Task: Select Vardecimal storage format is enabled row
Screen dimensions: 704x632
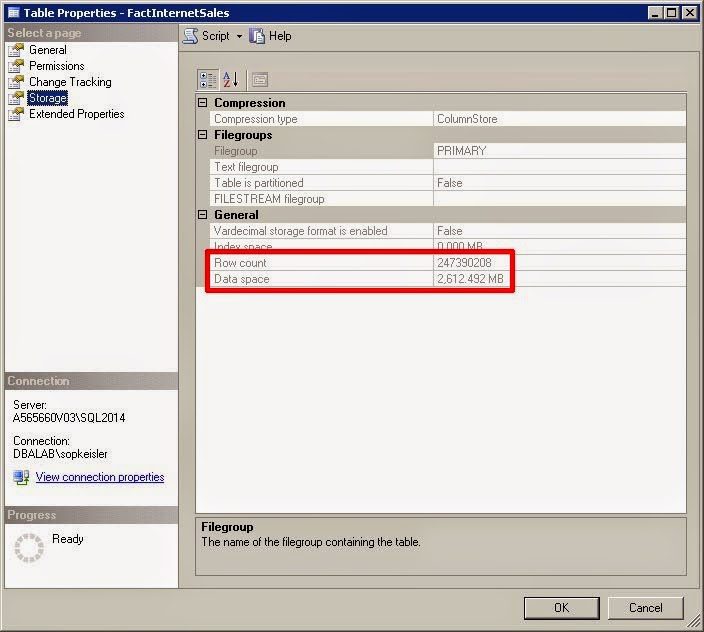Action: coord(448,231)
